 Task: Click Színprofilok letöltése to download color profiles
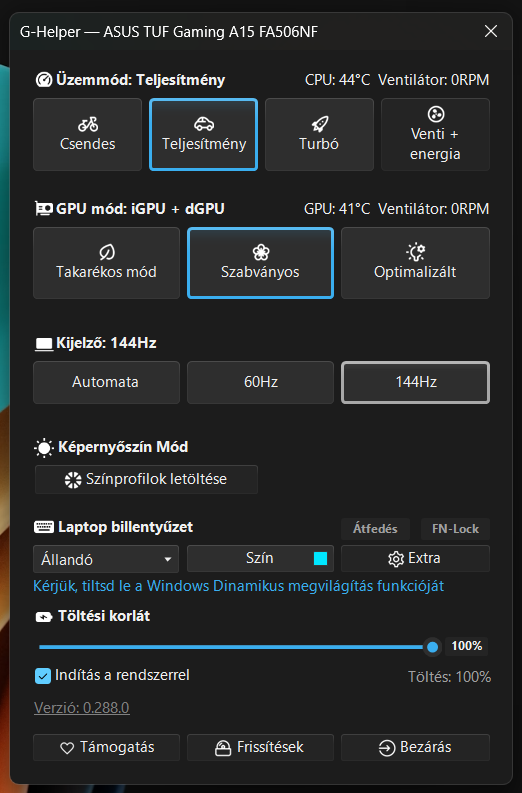pos(146,479)
